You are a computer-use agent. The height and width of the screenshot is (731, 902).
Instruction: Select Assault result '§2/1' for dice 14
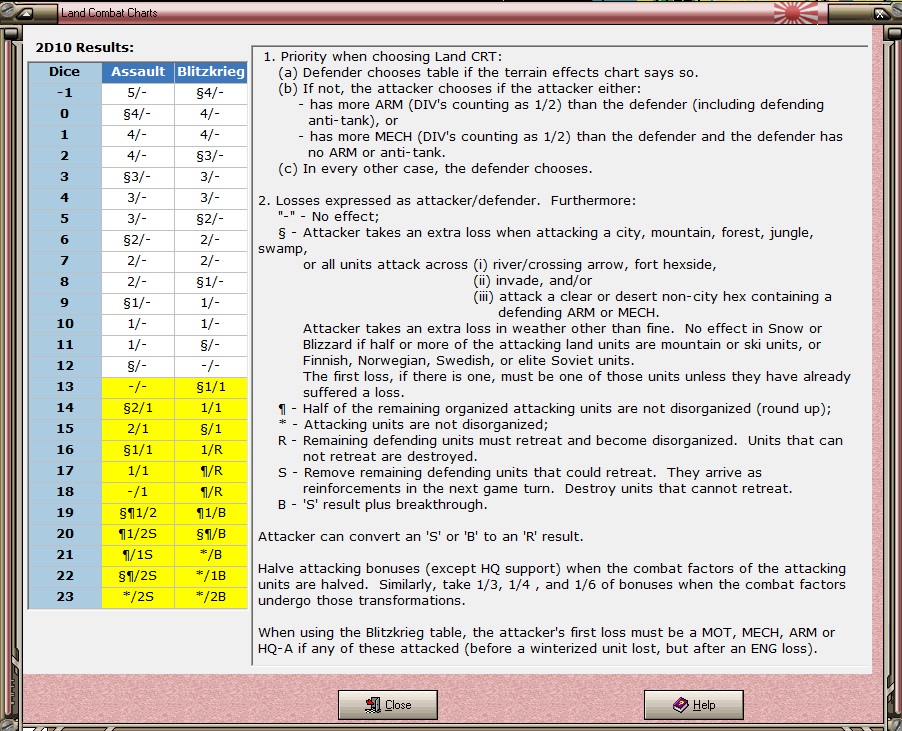pos(138,408)
